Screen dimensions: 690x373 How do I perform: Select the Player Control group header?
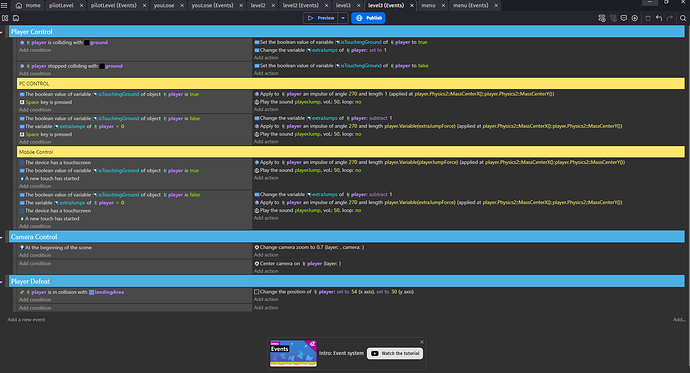(x=347, y=32)
